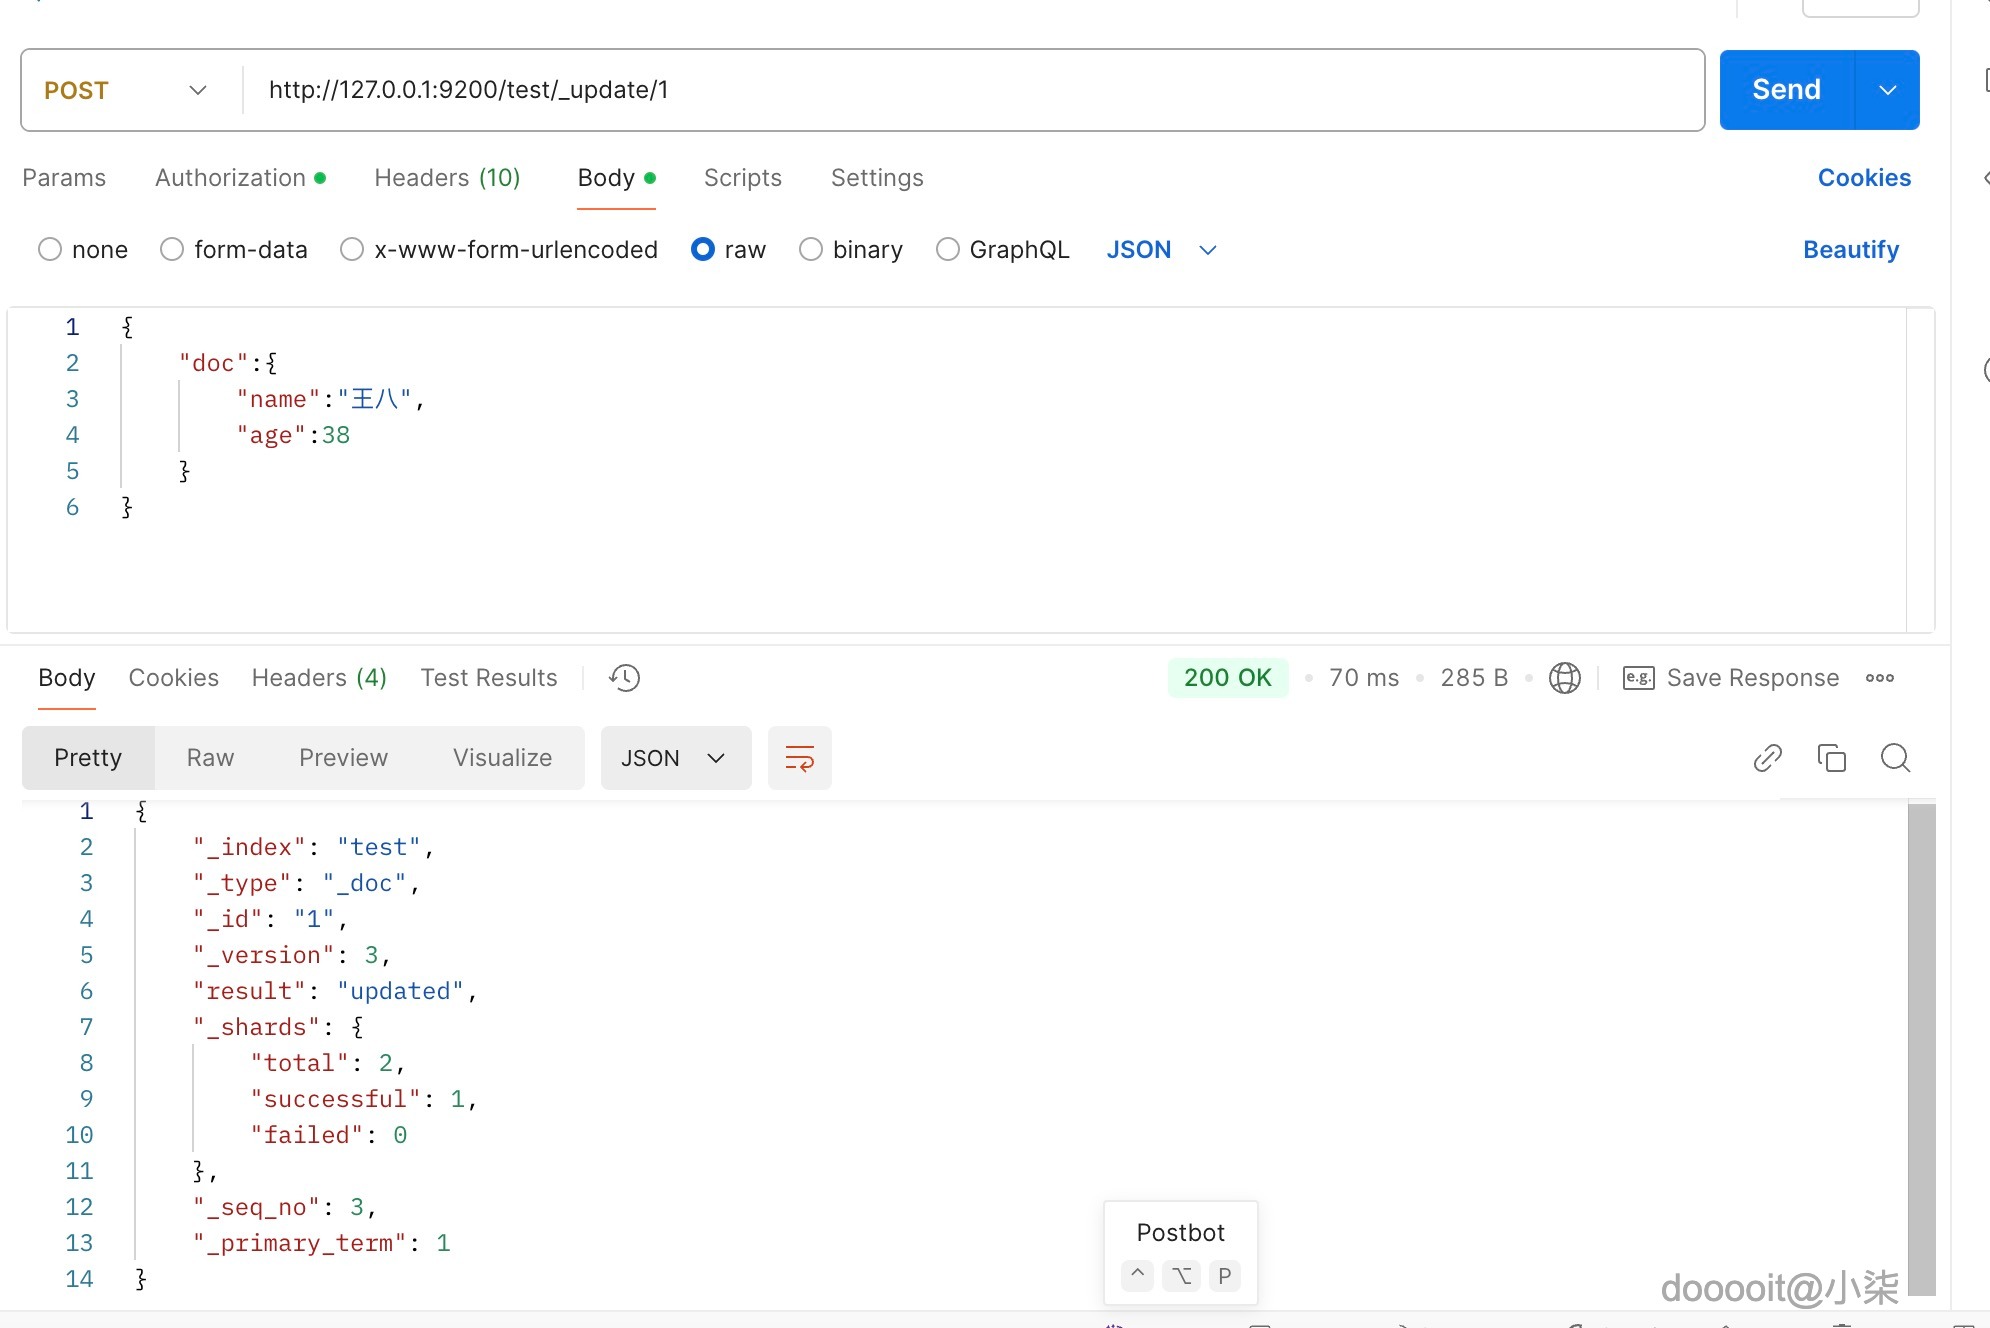Open search in response with magnifier icon
The height and width of the screenshot is (1328, 1990).
pos(1895,758)
